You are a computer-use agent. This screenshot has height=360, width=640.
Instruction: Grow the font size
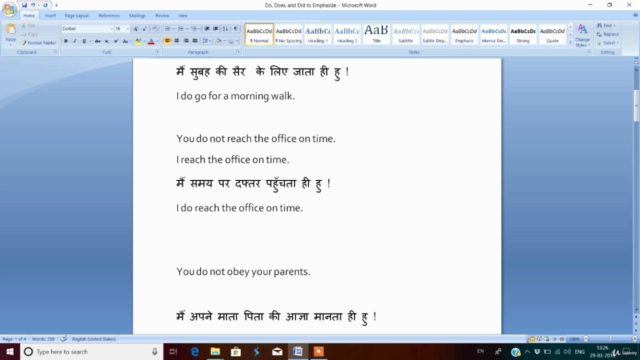(136, 29)
